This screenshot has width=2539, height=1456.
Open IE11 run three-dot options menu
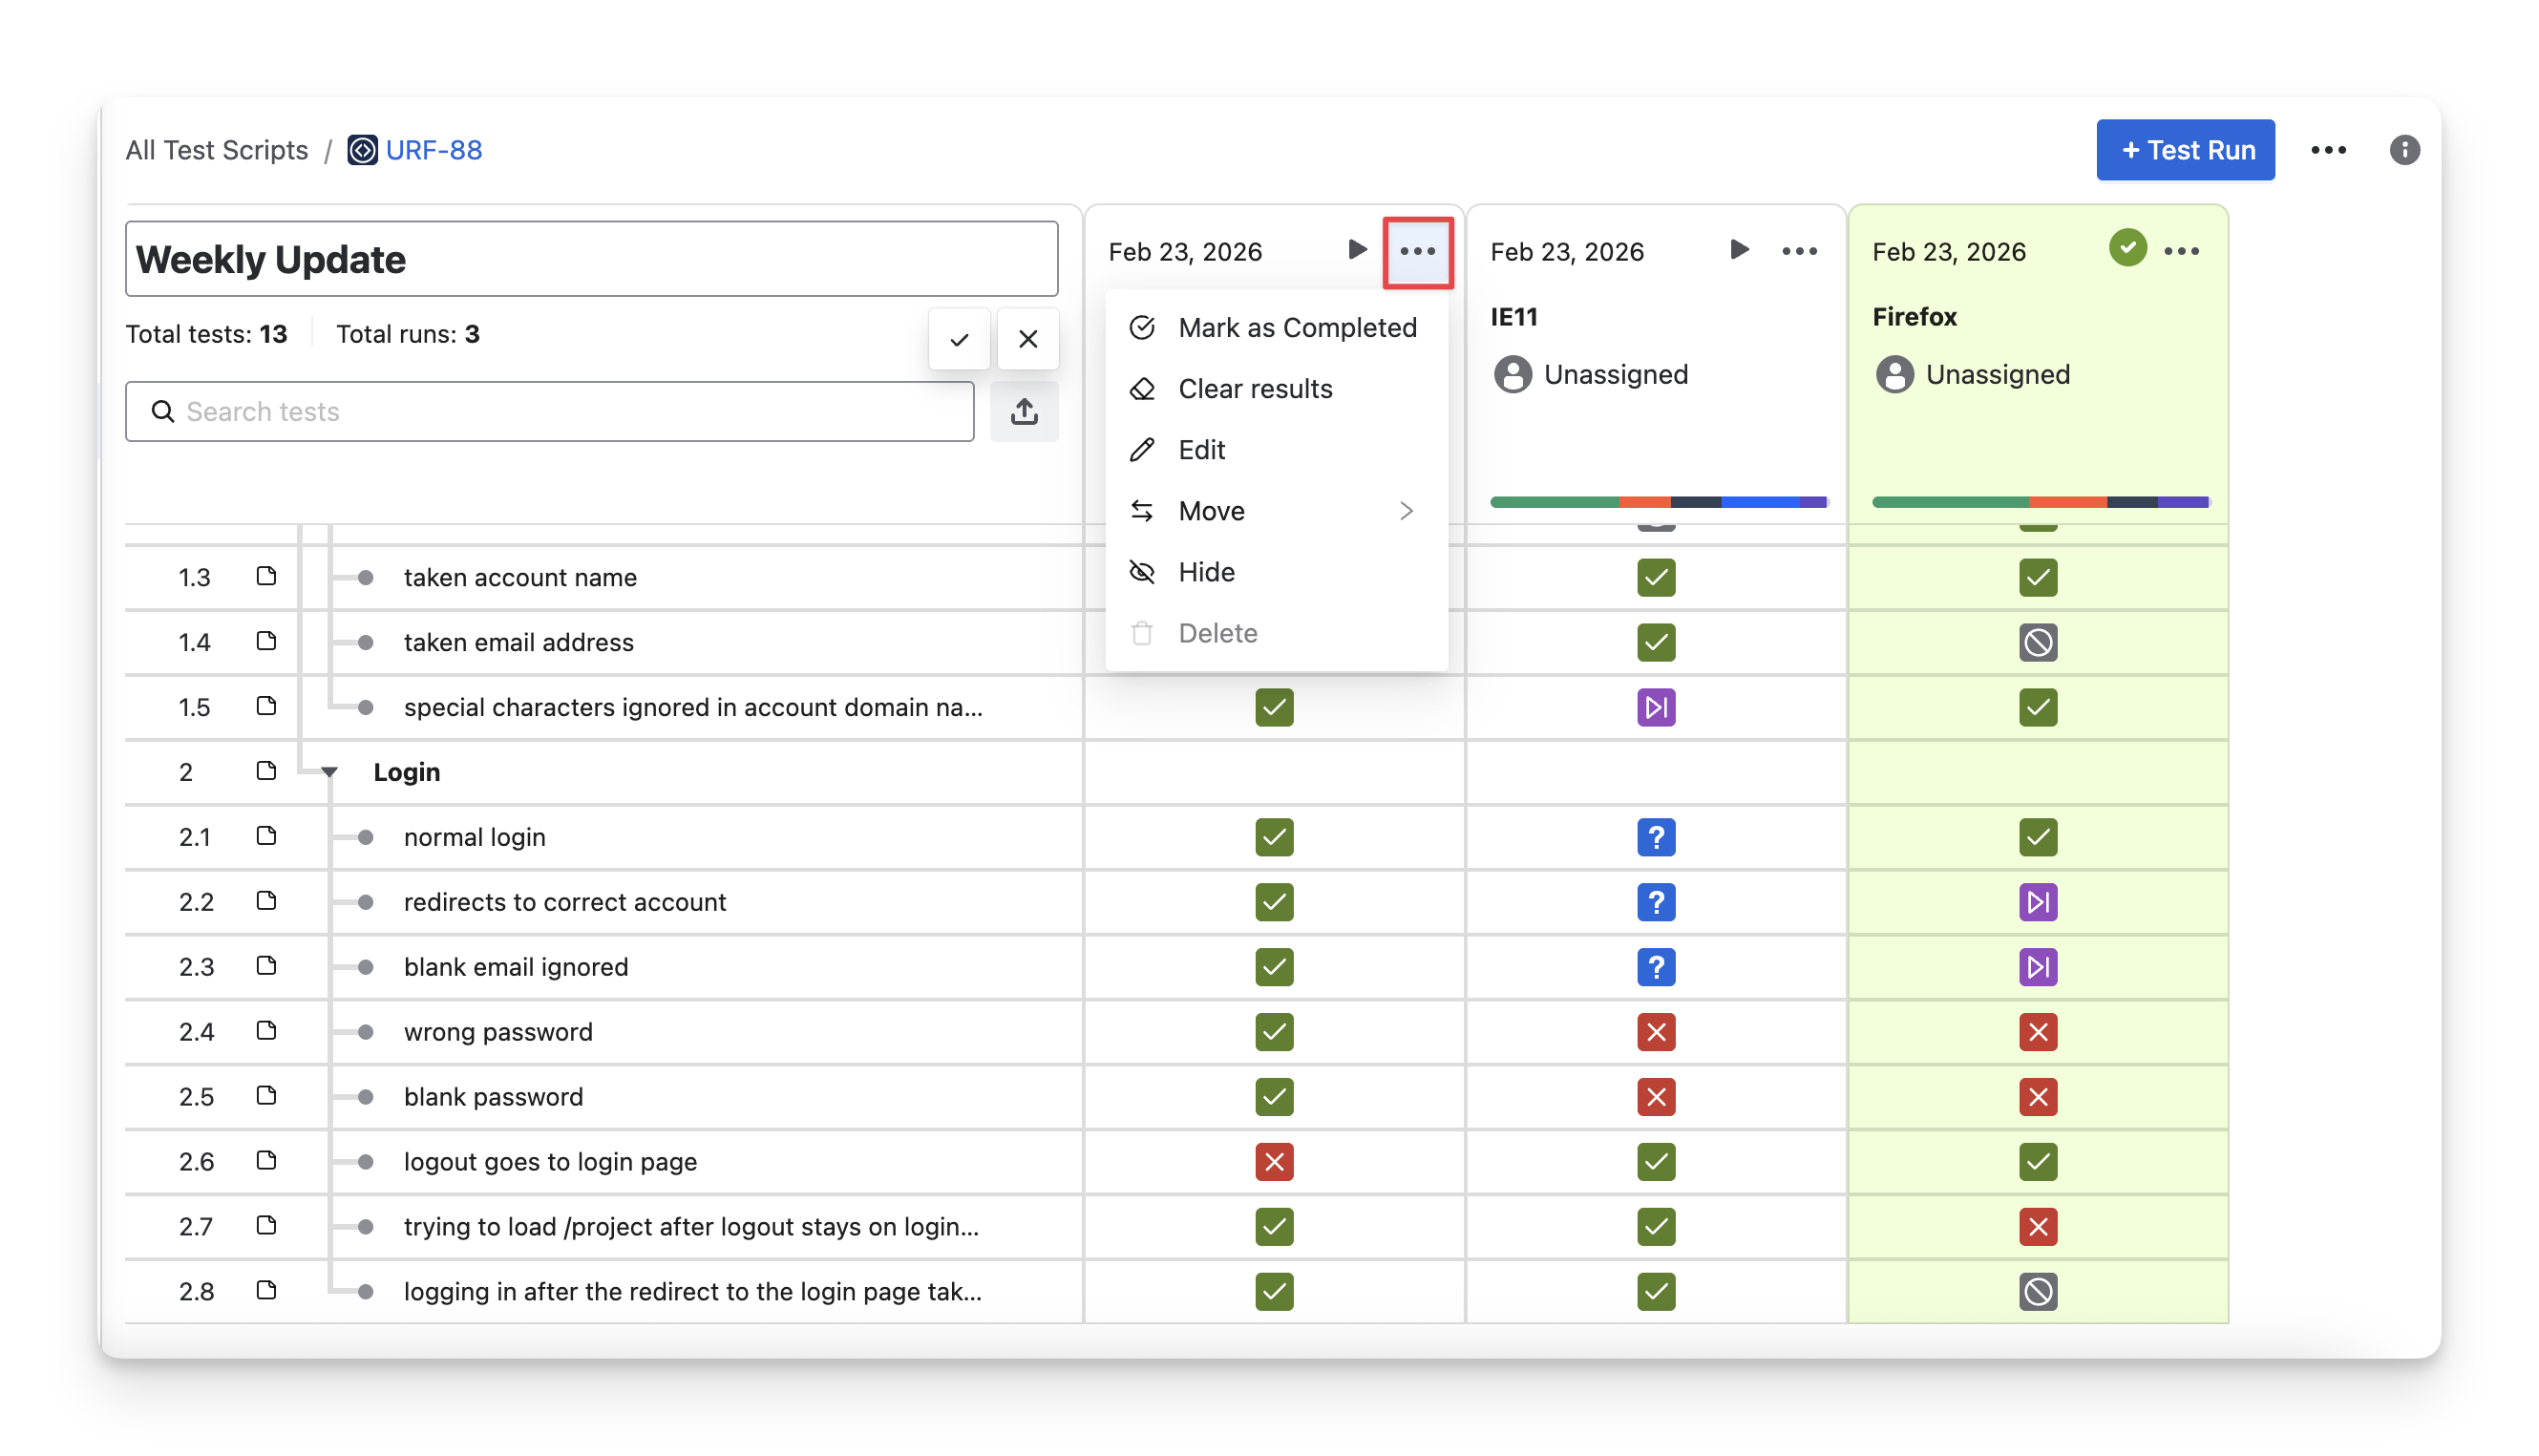pos(1798,251)
